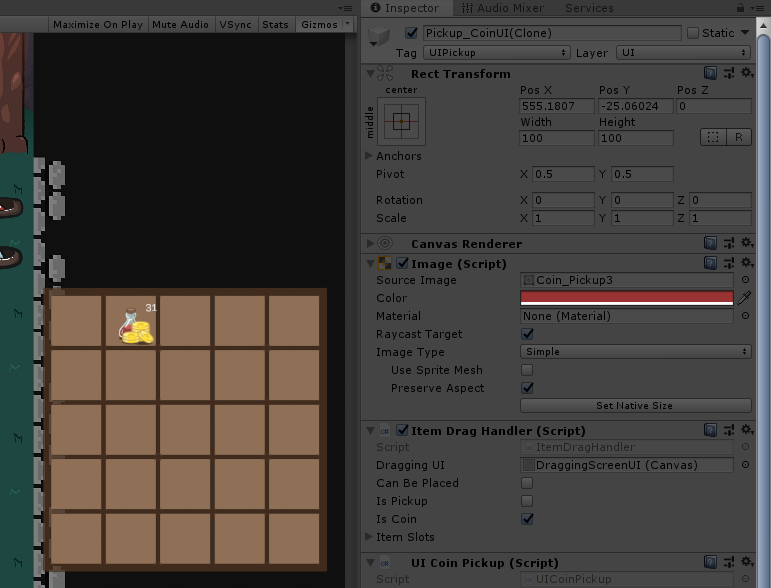This screenshot has width=771, height=588.
Task: Toggle VSync in Game view toolbar
Action: point(236,24)
